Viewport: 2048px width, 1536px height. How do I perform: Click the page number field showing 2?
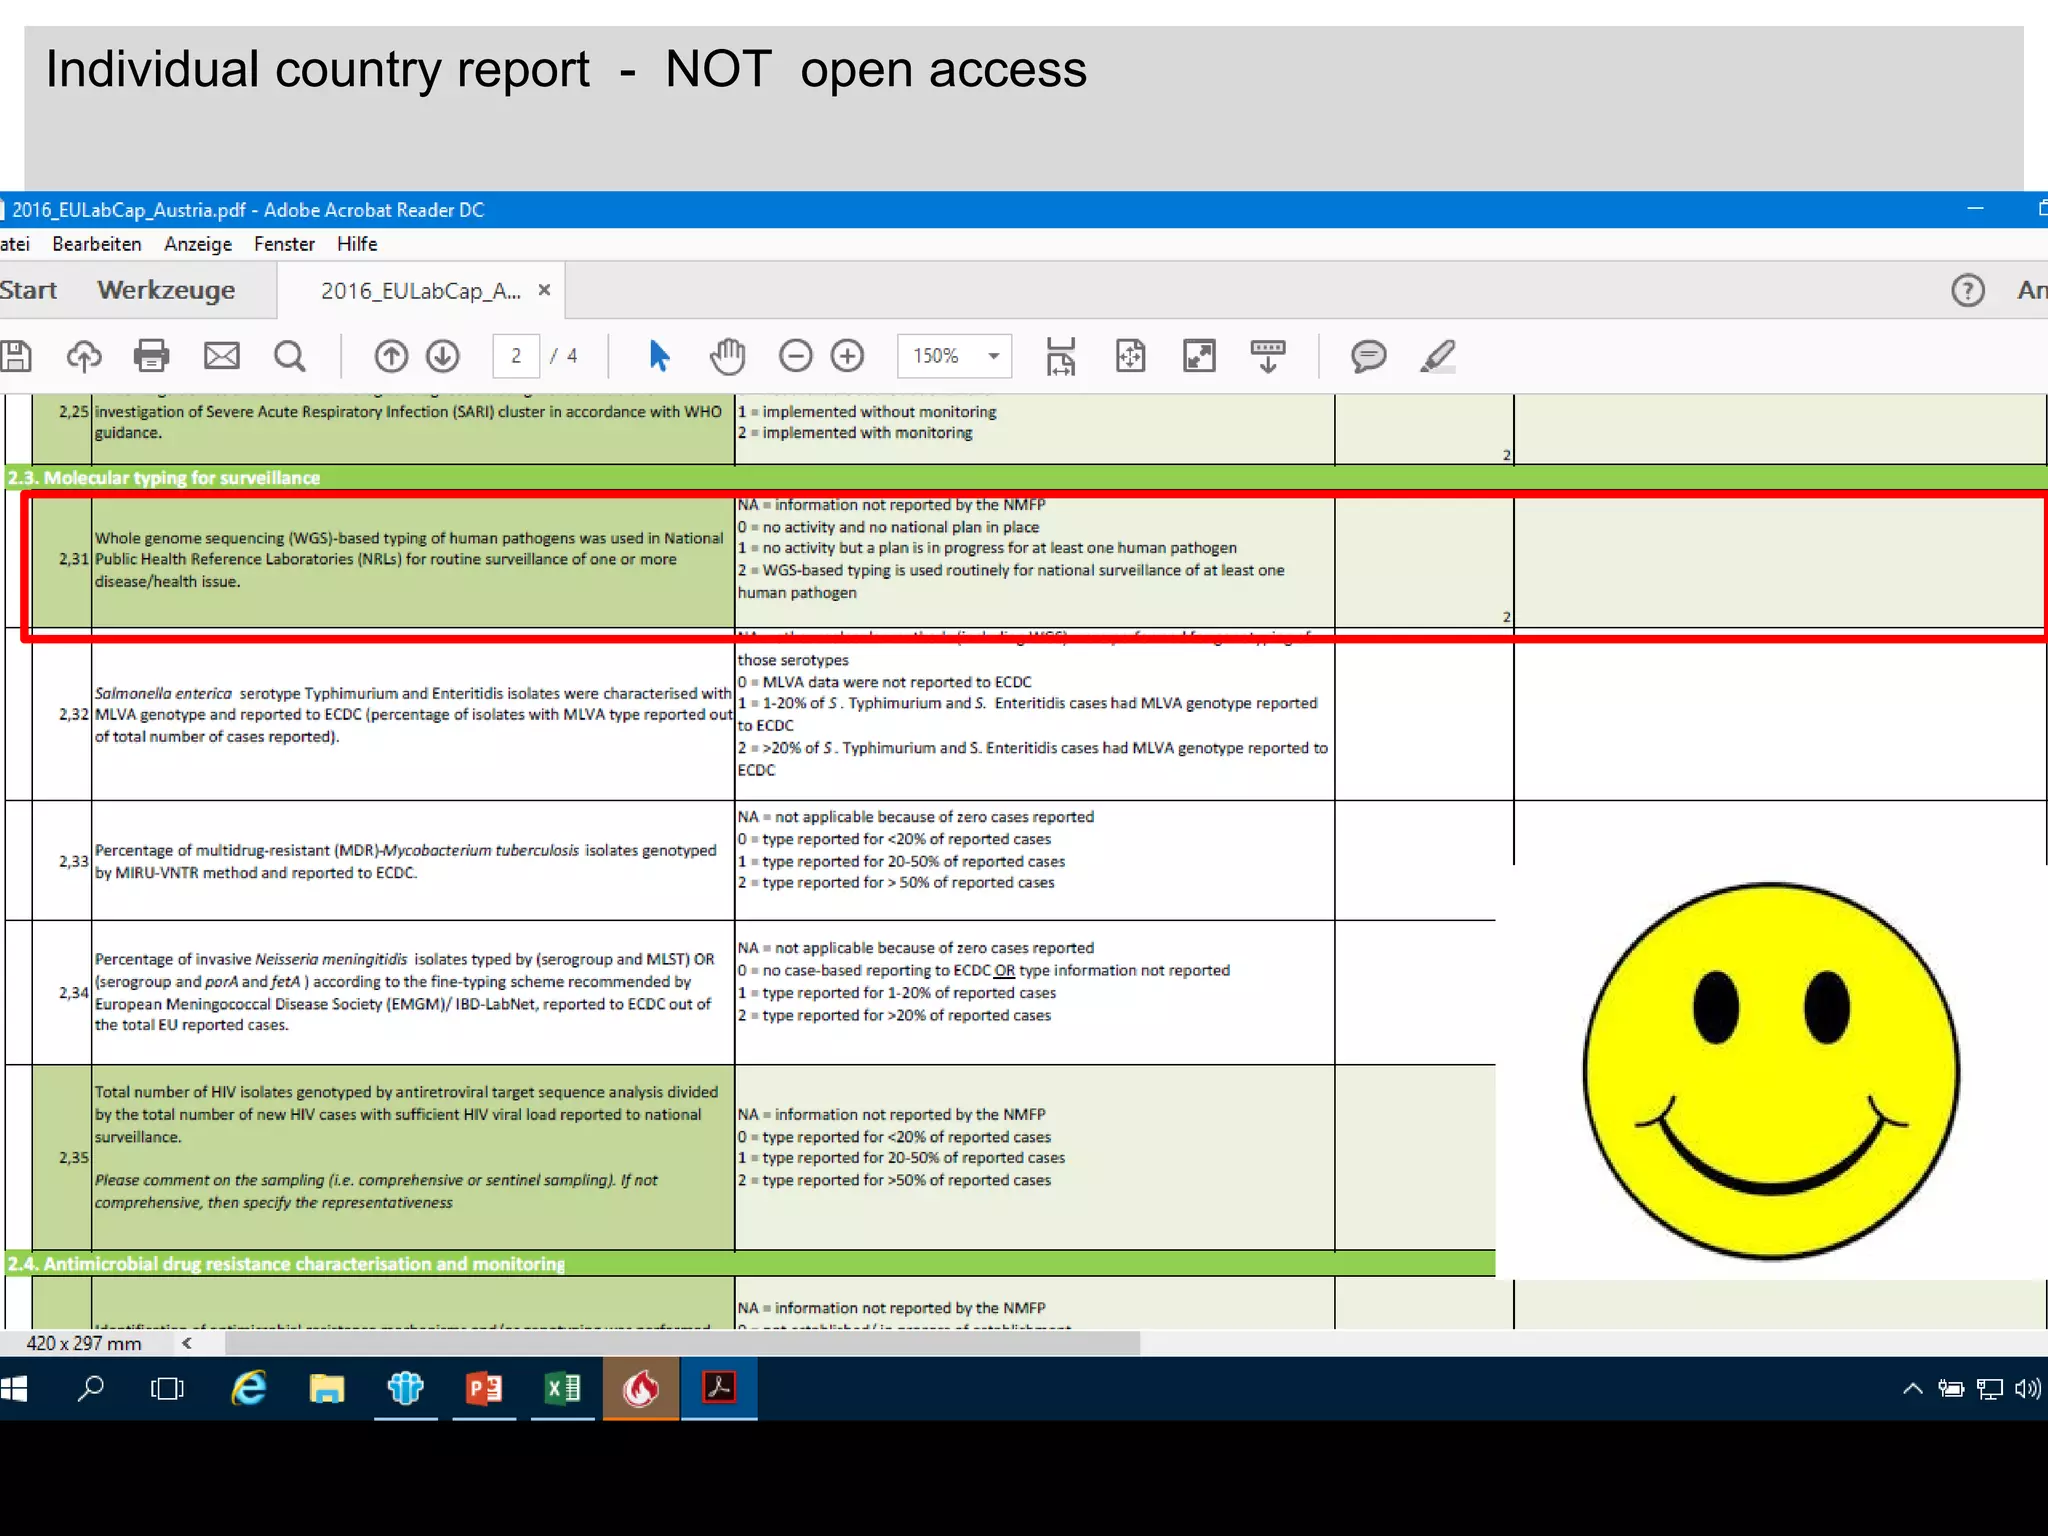click(x=516, y=356)
